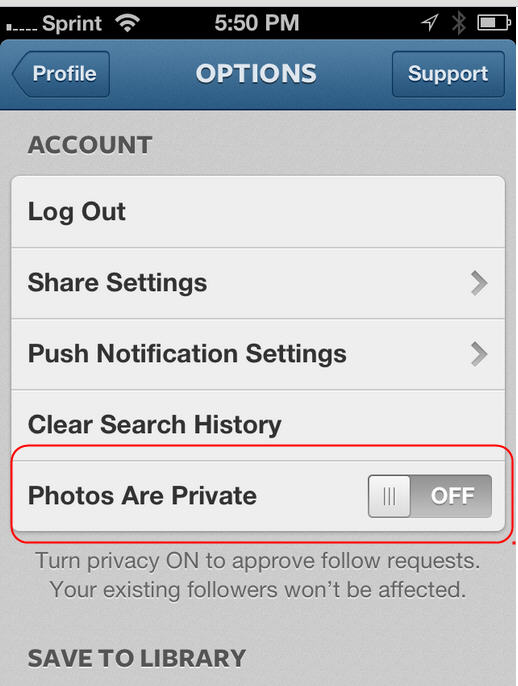The image size is (518, 686).
Task: Tap the cellular signal strength dots
Action: 22,28
